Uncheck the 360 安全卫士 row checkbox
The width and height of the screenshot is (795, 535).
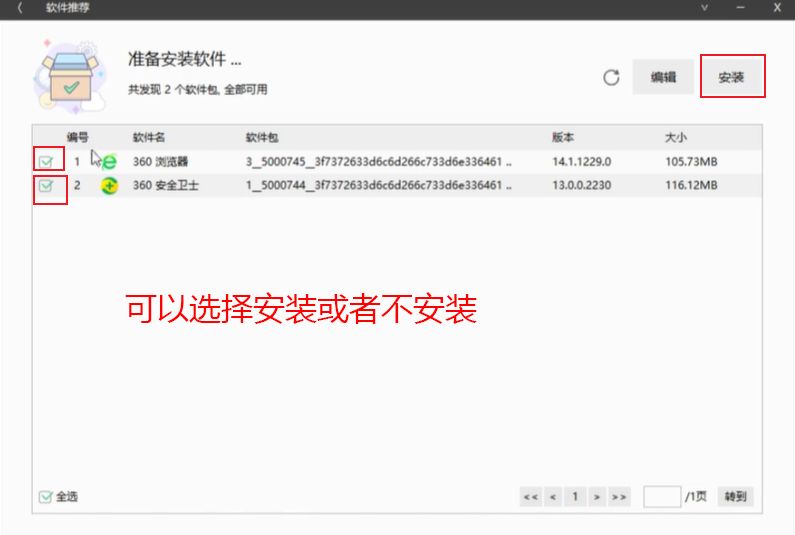[x=46, y=185]
